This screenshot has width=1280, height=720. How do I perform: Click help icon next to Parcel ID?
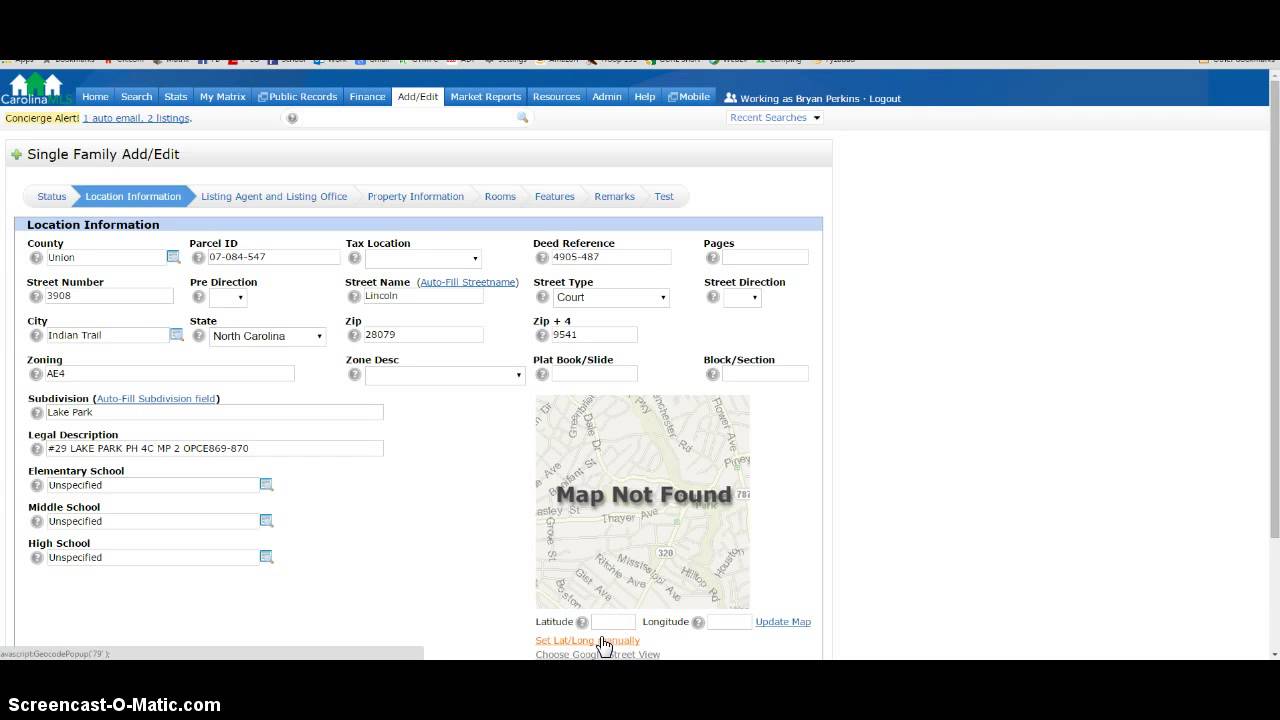pos(198,258)
